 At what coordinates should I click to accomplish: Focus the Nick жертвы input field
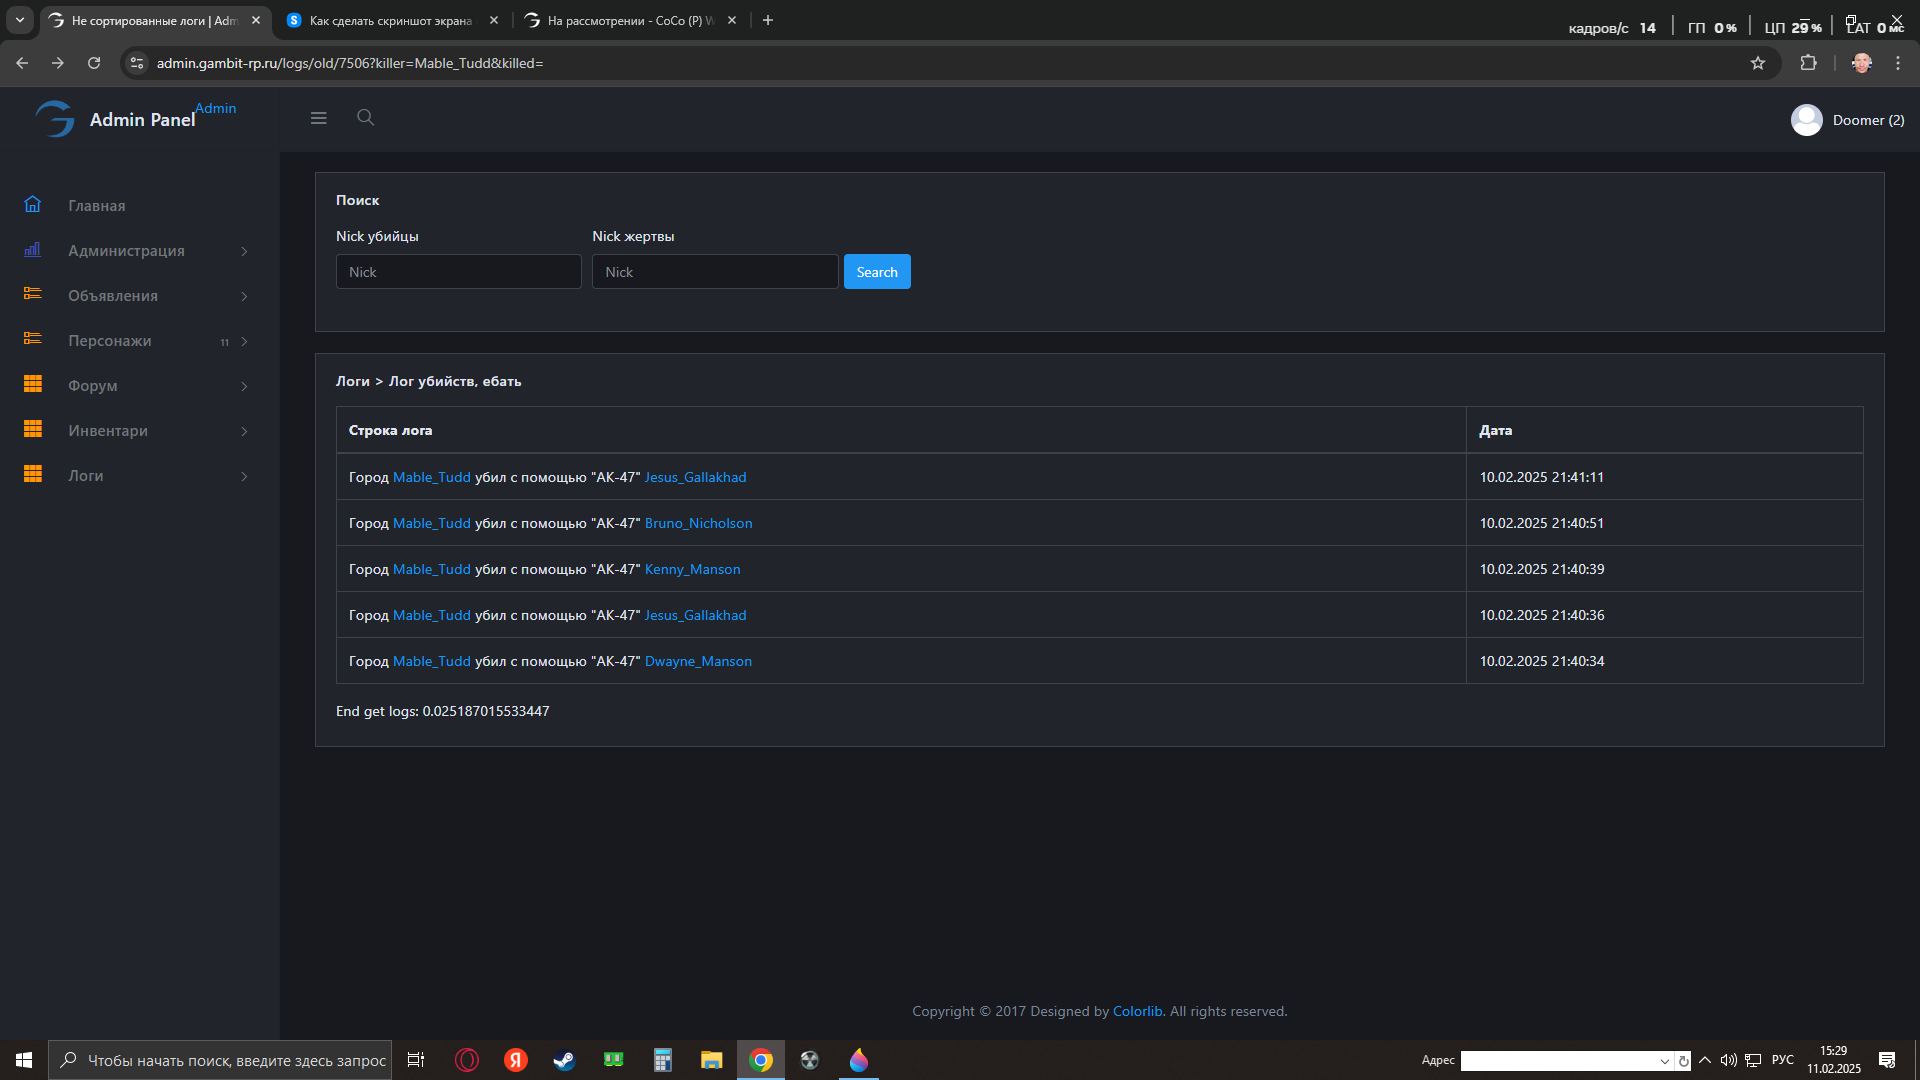[x=714, y=272]
